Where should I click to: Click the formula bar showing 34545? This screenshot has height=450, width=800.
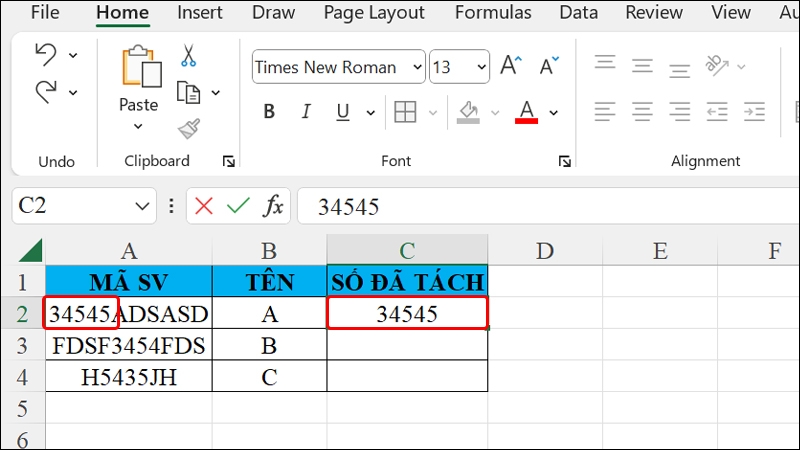pyautogui.click(x=548, y=206)
